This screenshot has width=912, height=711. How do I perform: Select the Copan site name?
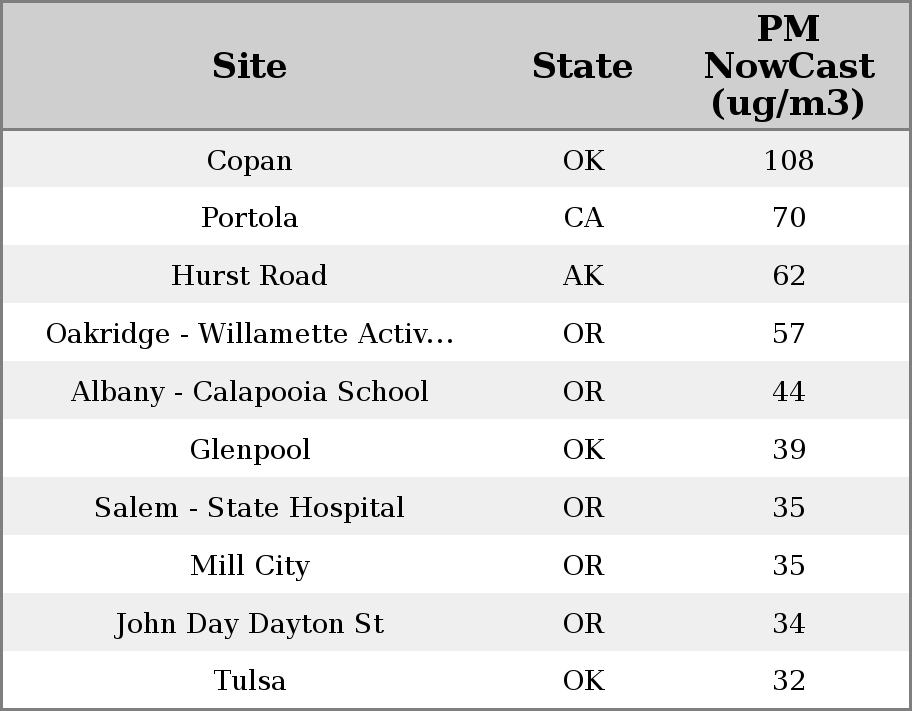[x=249, y=161]
